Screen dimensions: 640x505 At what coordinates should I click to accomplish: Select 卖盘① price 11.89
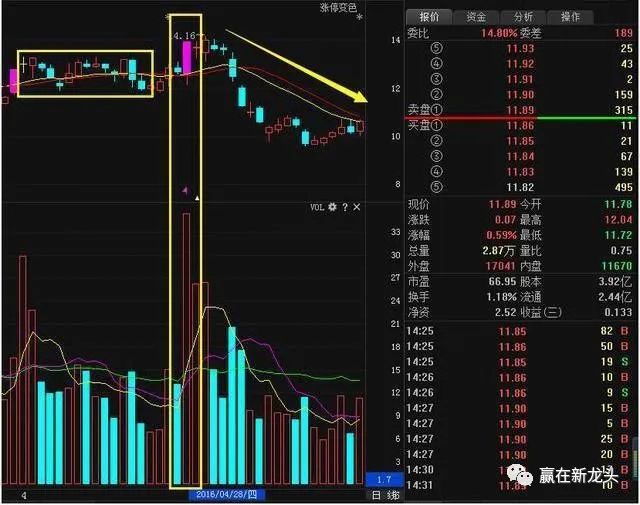tap(520, 110)
